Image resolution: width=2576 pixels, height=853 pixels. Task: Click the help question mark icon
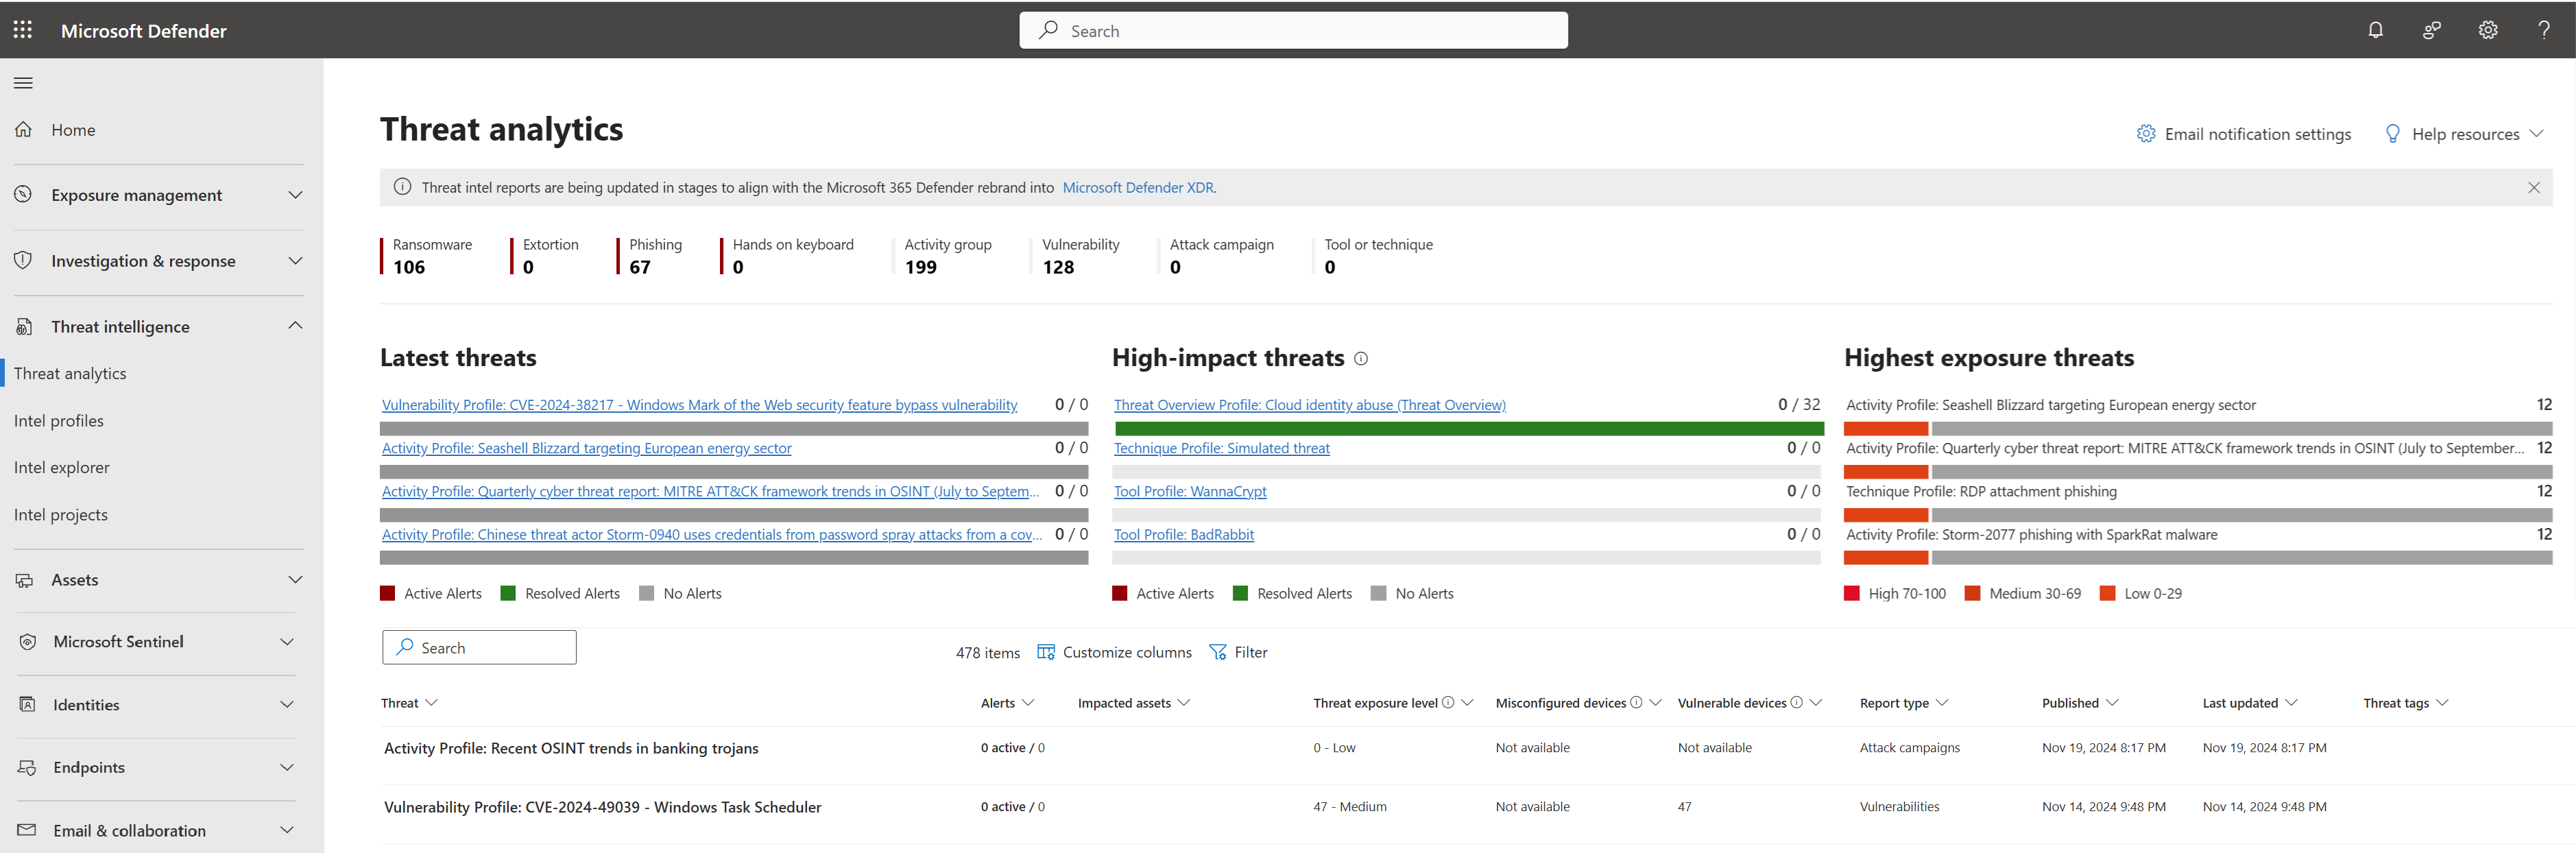pyautogui.click(x=2543, y=30)
